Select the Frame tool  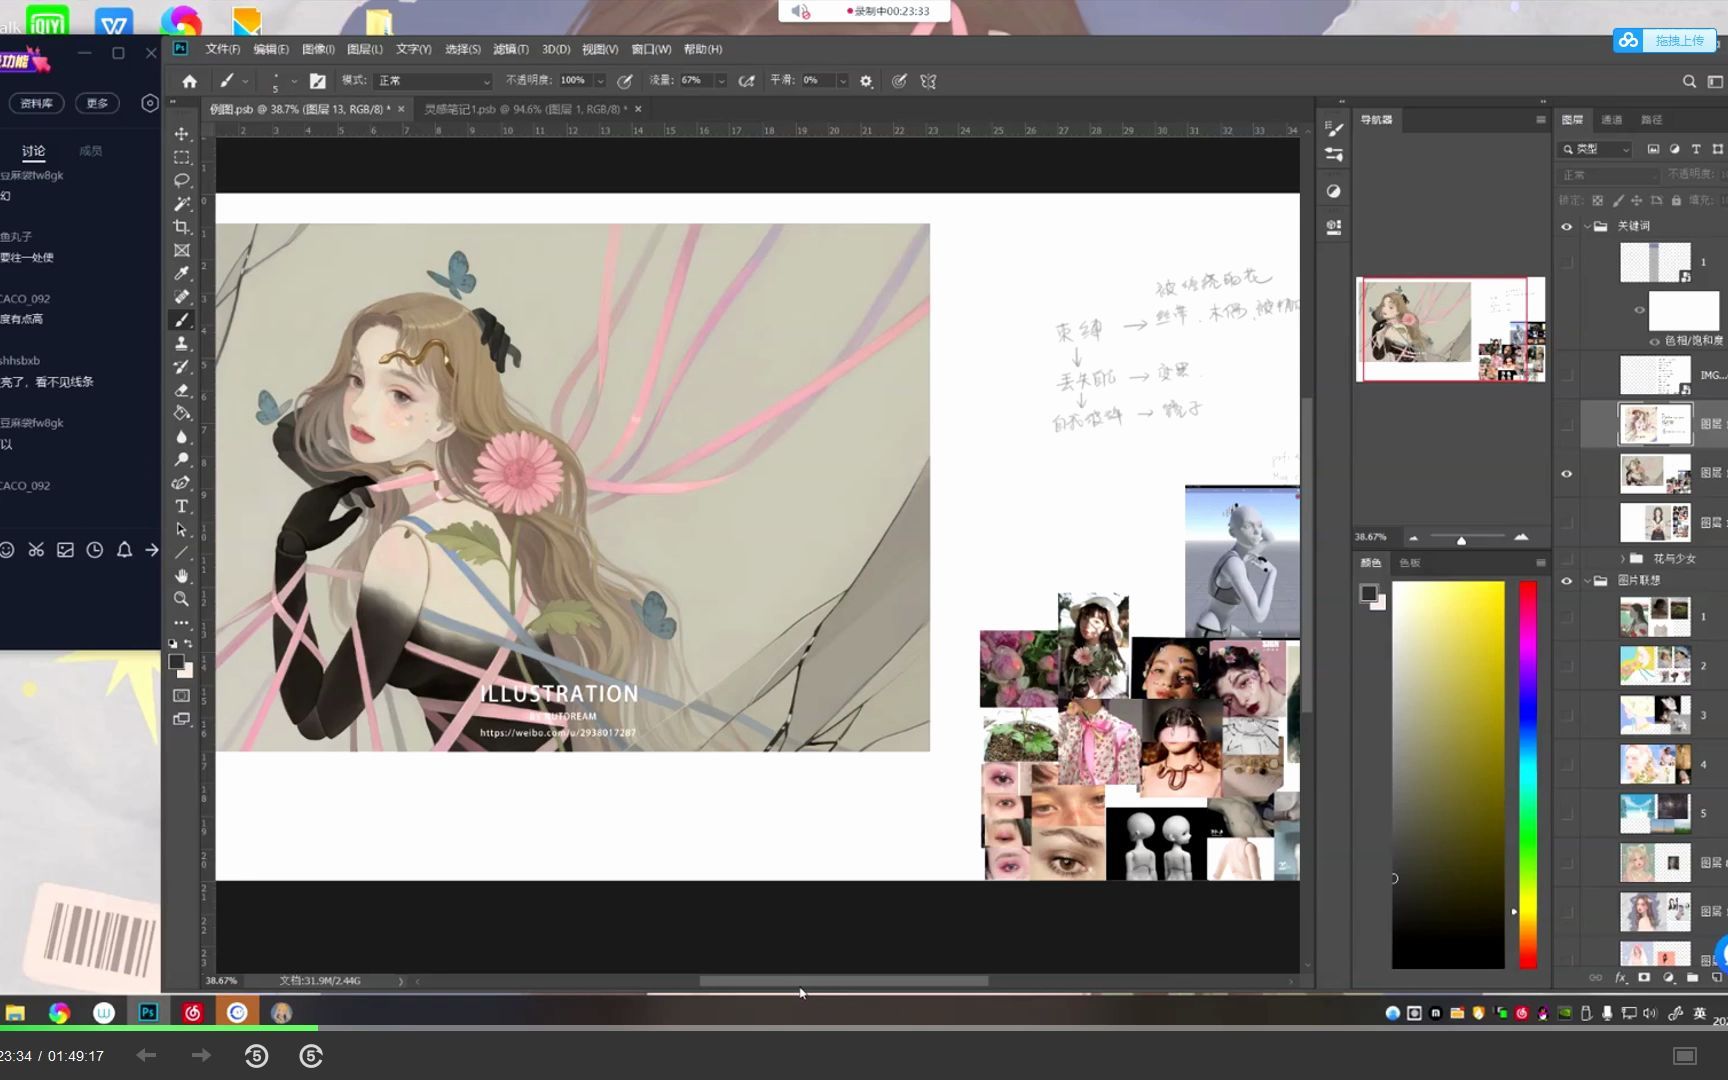coord(181,250)
